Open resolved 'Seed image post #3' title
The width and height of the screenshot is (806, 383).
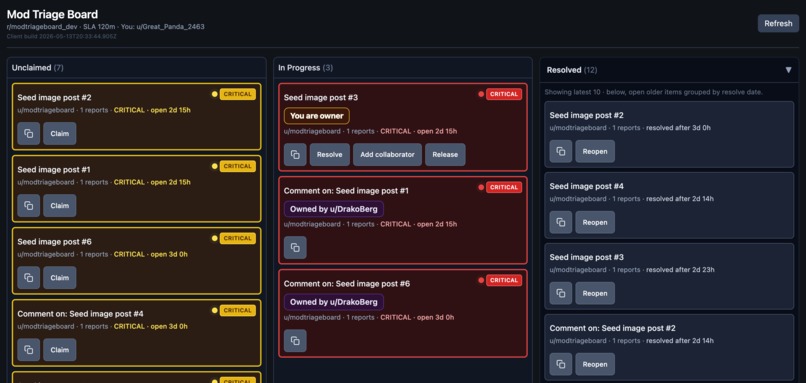pos(587,258)
